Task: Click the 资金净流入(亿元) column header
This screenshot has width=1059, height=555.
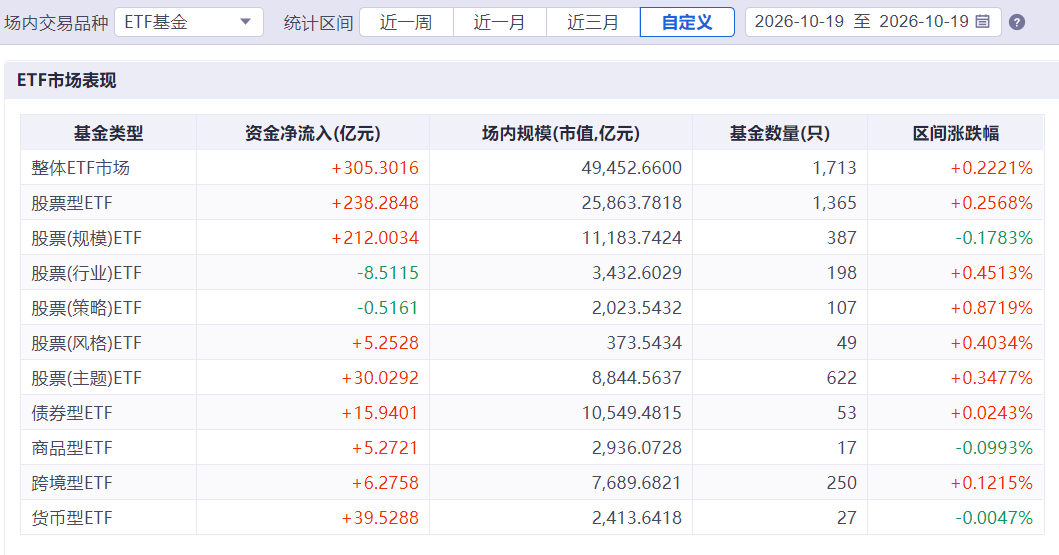Action: coord(313,133)
